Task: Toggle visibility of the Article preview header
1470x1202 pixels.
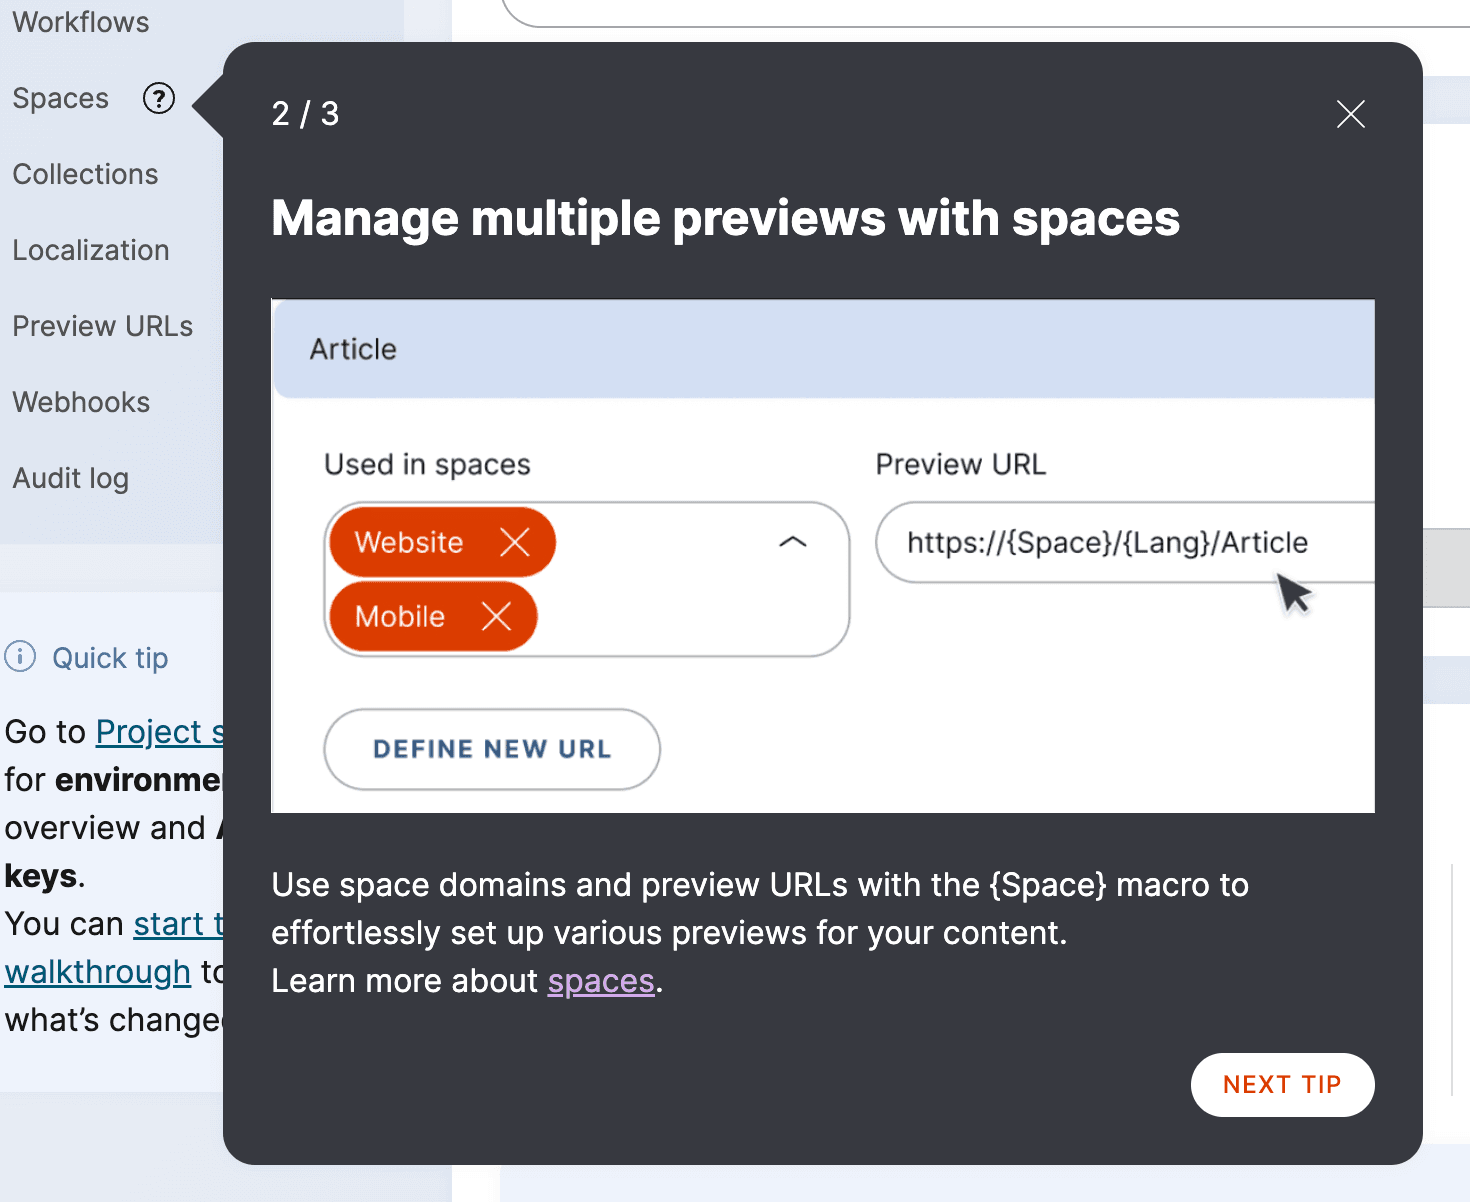Action: [351, 348]
